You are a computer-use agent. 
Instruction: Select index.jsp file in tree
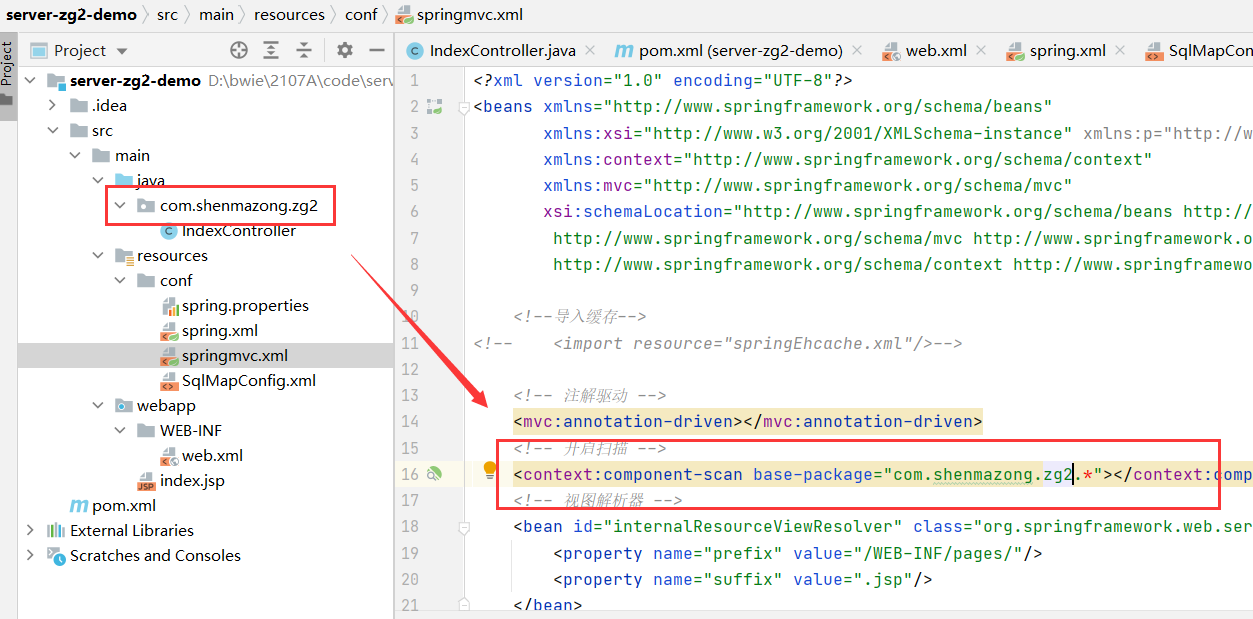[x=192, y=481]
